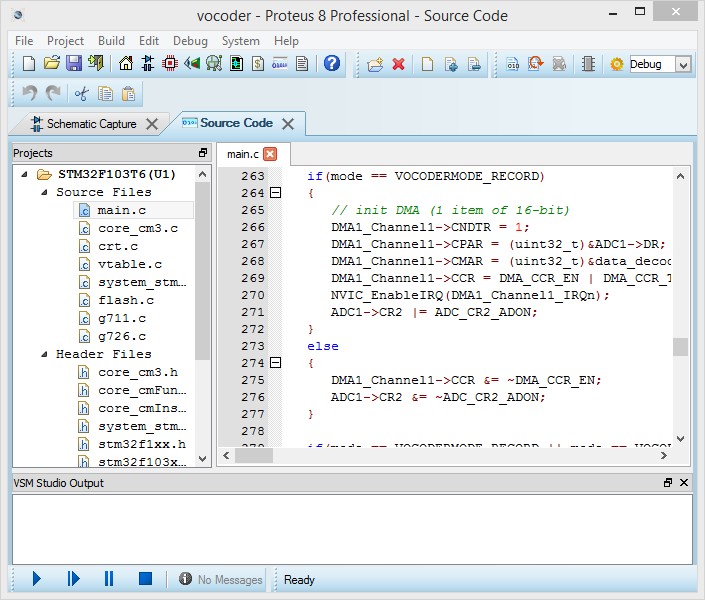Open PCB Layout red chip icon

click(170, 63)
